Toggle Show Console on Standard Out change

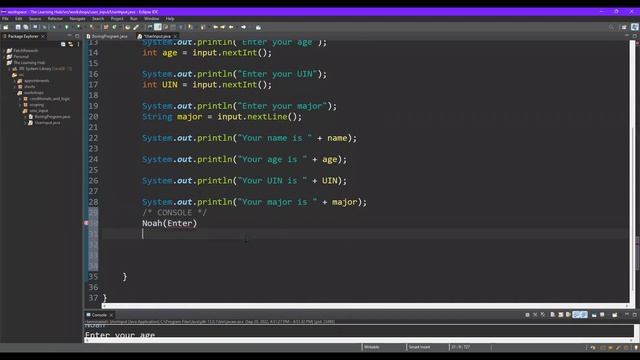(x=576, y=315)
